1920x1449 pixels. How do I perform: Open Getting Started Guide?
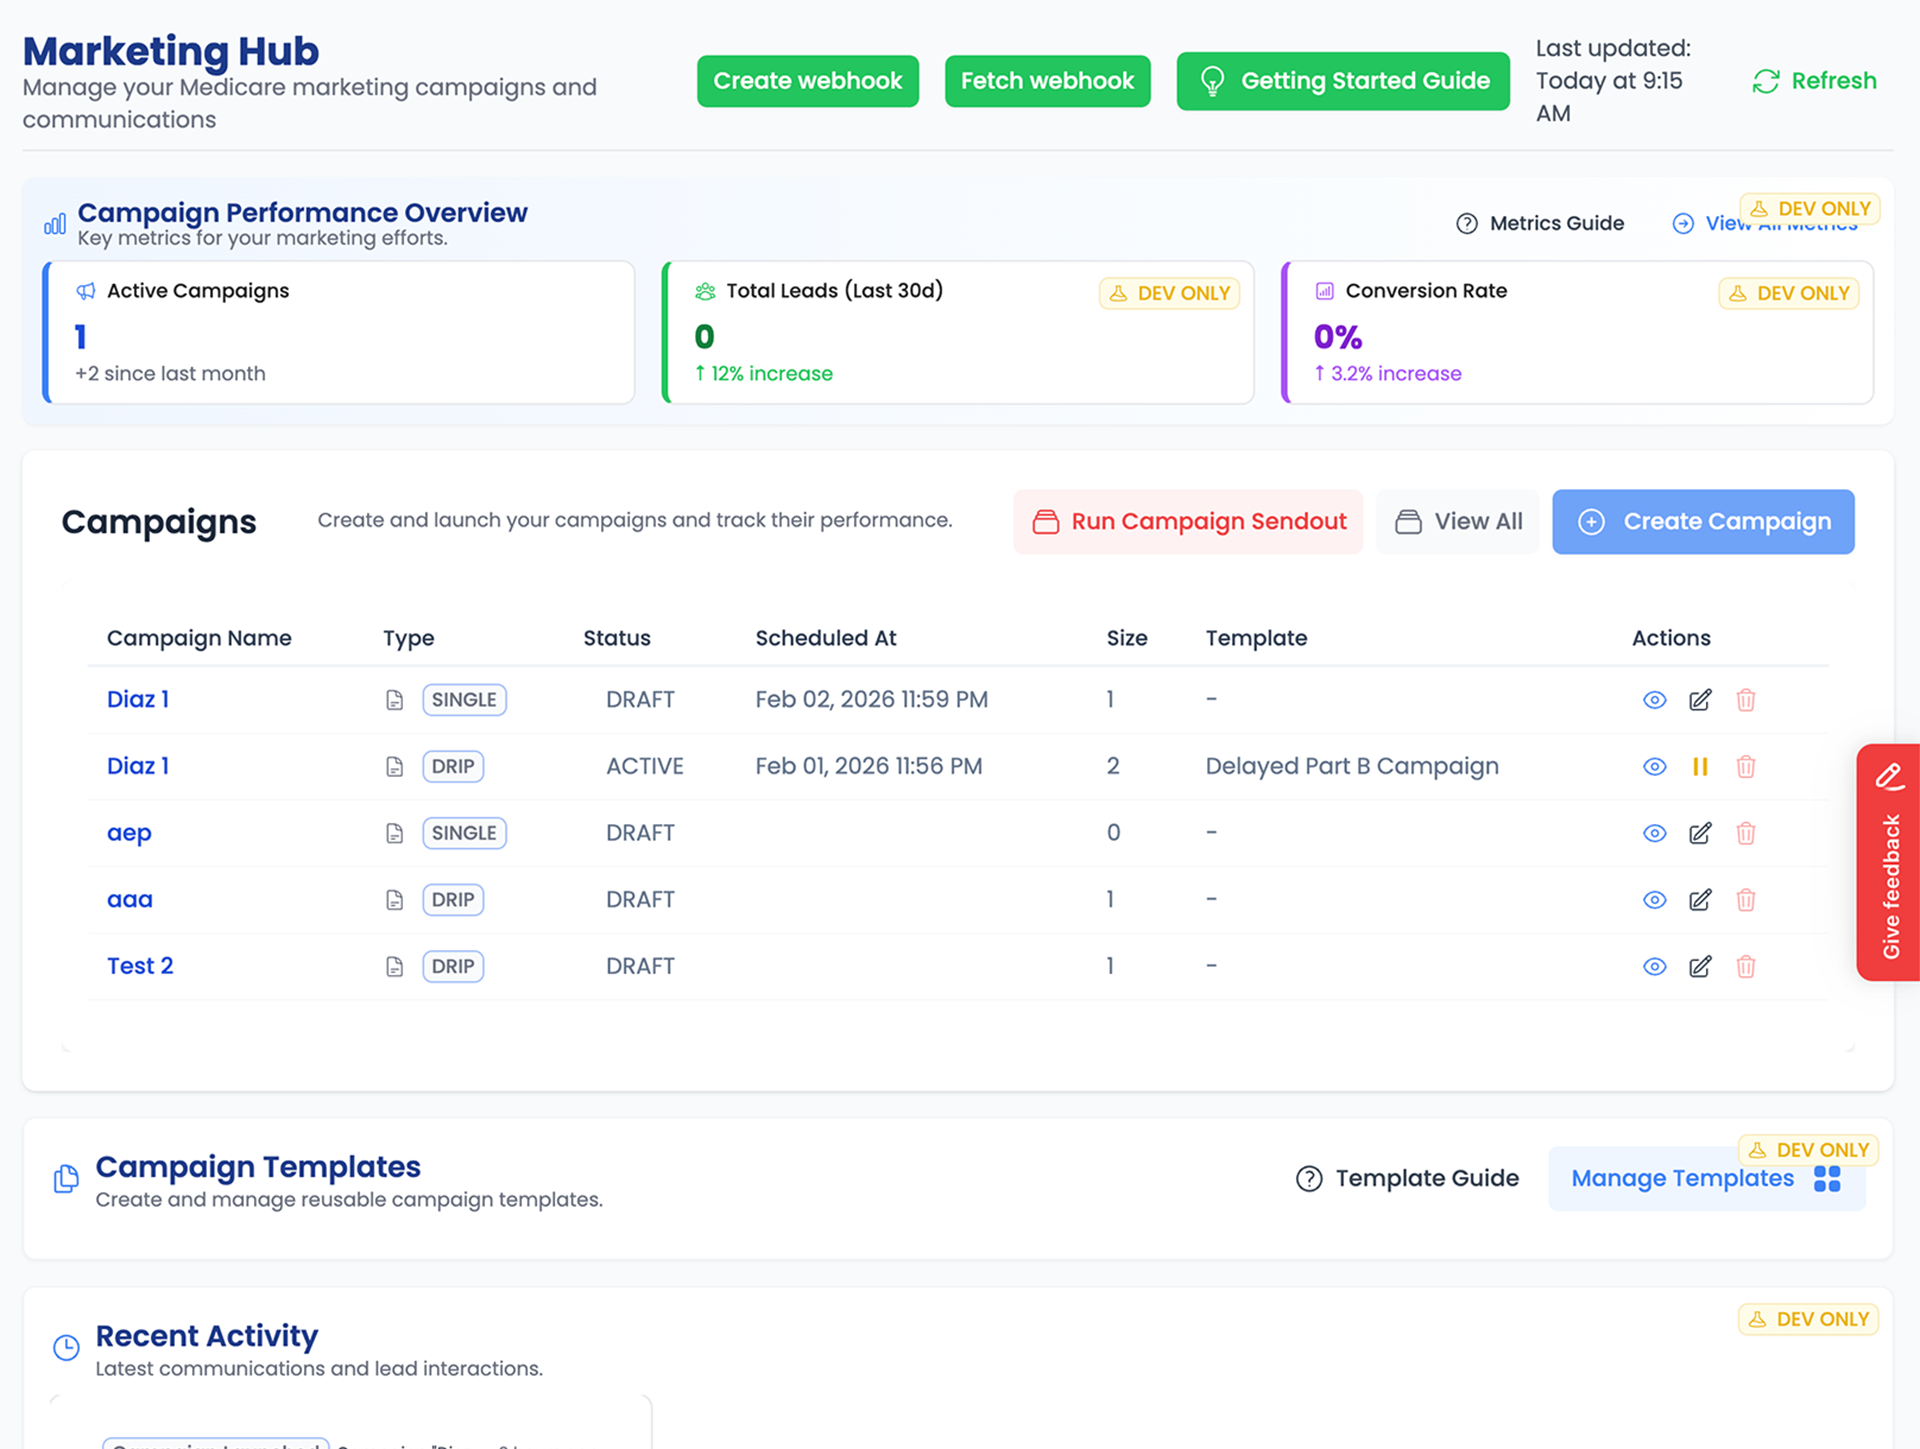pos(1342,81)
